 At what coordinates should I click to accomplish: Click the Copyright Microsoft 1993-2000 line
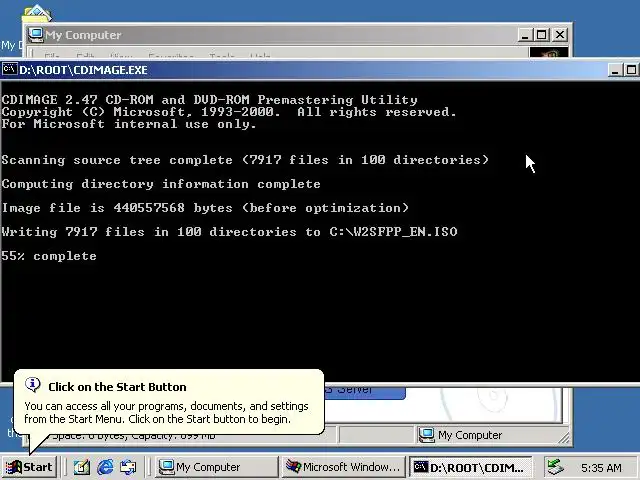pyautogui.click(x=229, y=112)
